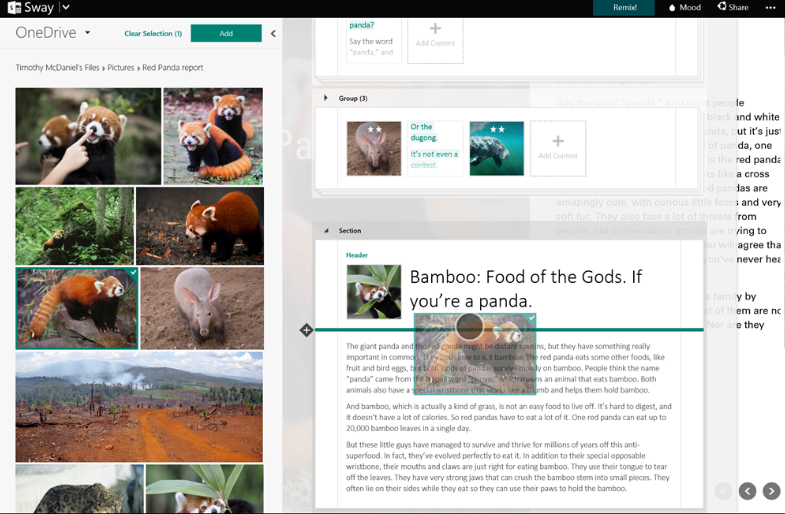This screenshot has width=785, height=514.
Task: Open the OneDrive source dropdown
Action: click(x=87, y=33)
